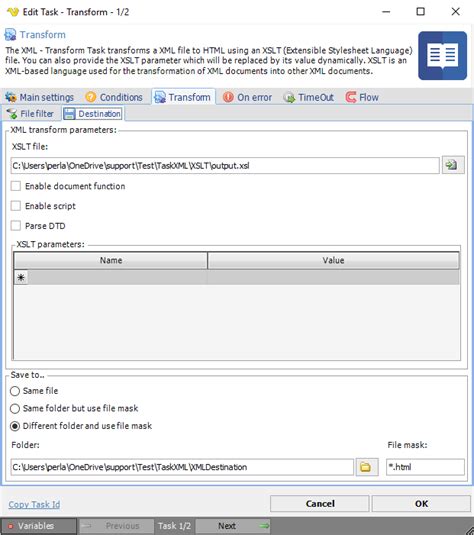Confirm with the OK button
Viewport: 474px width, 535px height.
pyautogui.click(x=421, y=504)
